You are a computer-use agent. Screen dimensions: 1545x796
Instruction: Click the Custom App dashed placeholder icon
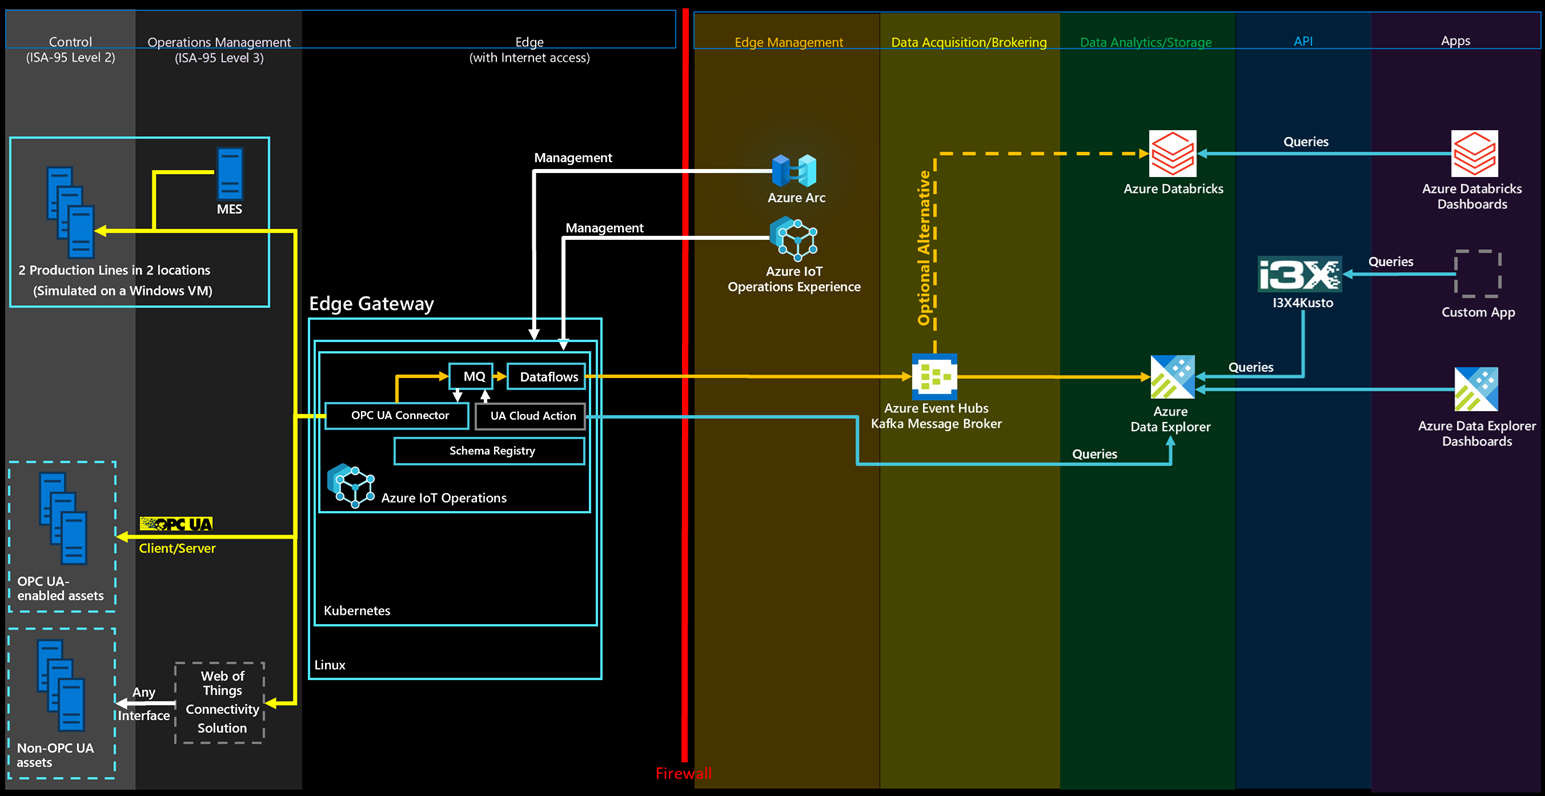(1478, 274)
